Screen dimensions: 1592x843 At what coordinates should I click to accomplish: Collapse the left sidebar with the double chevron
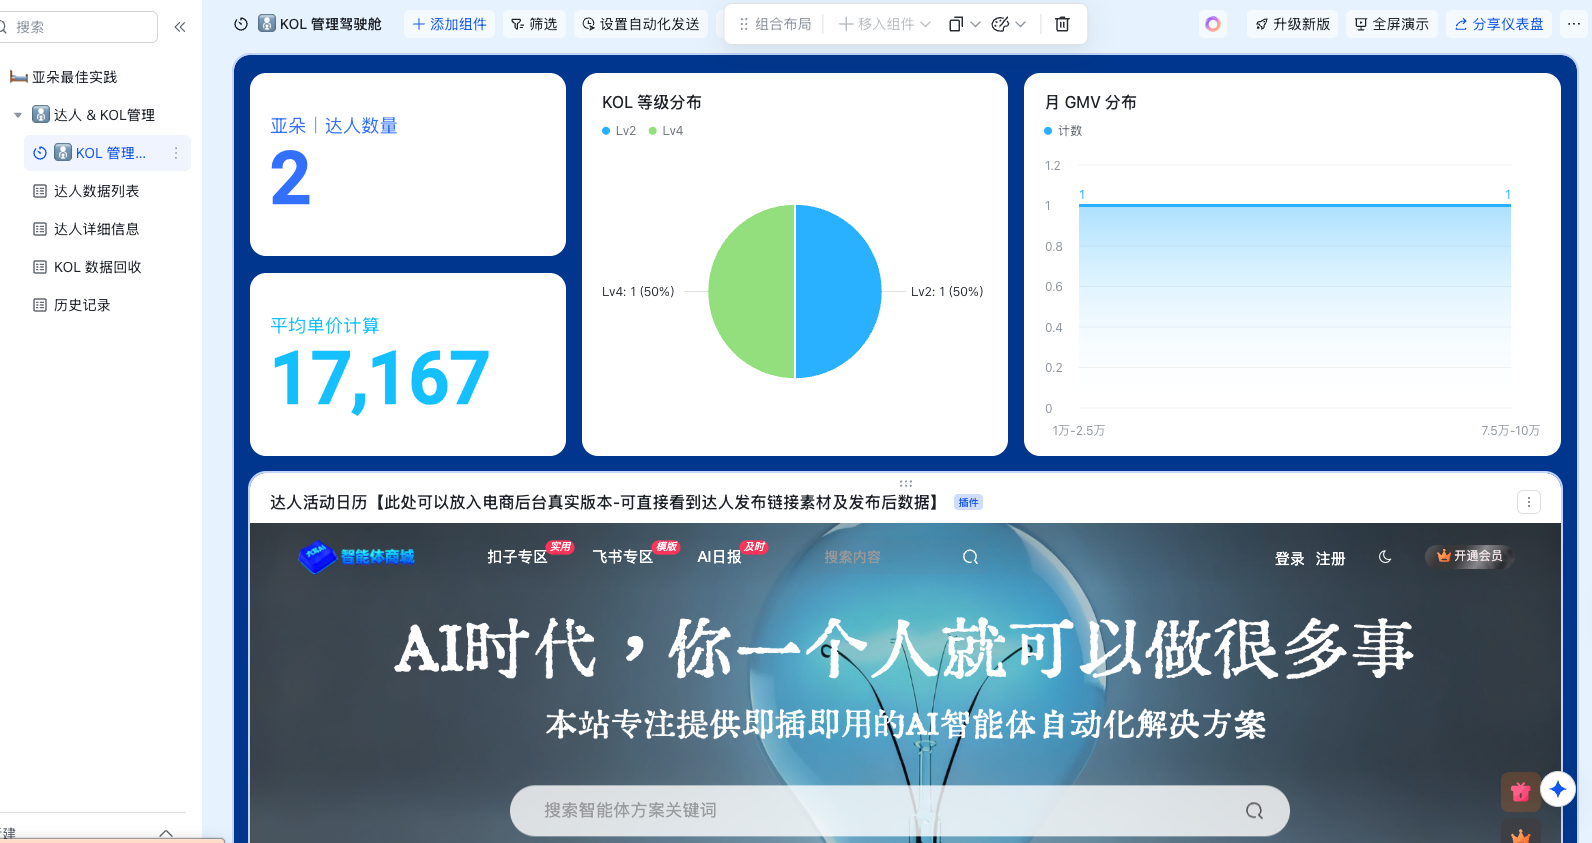(180, 27)
